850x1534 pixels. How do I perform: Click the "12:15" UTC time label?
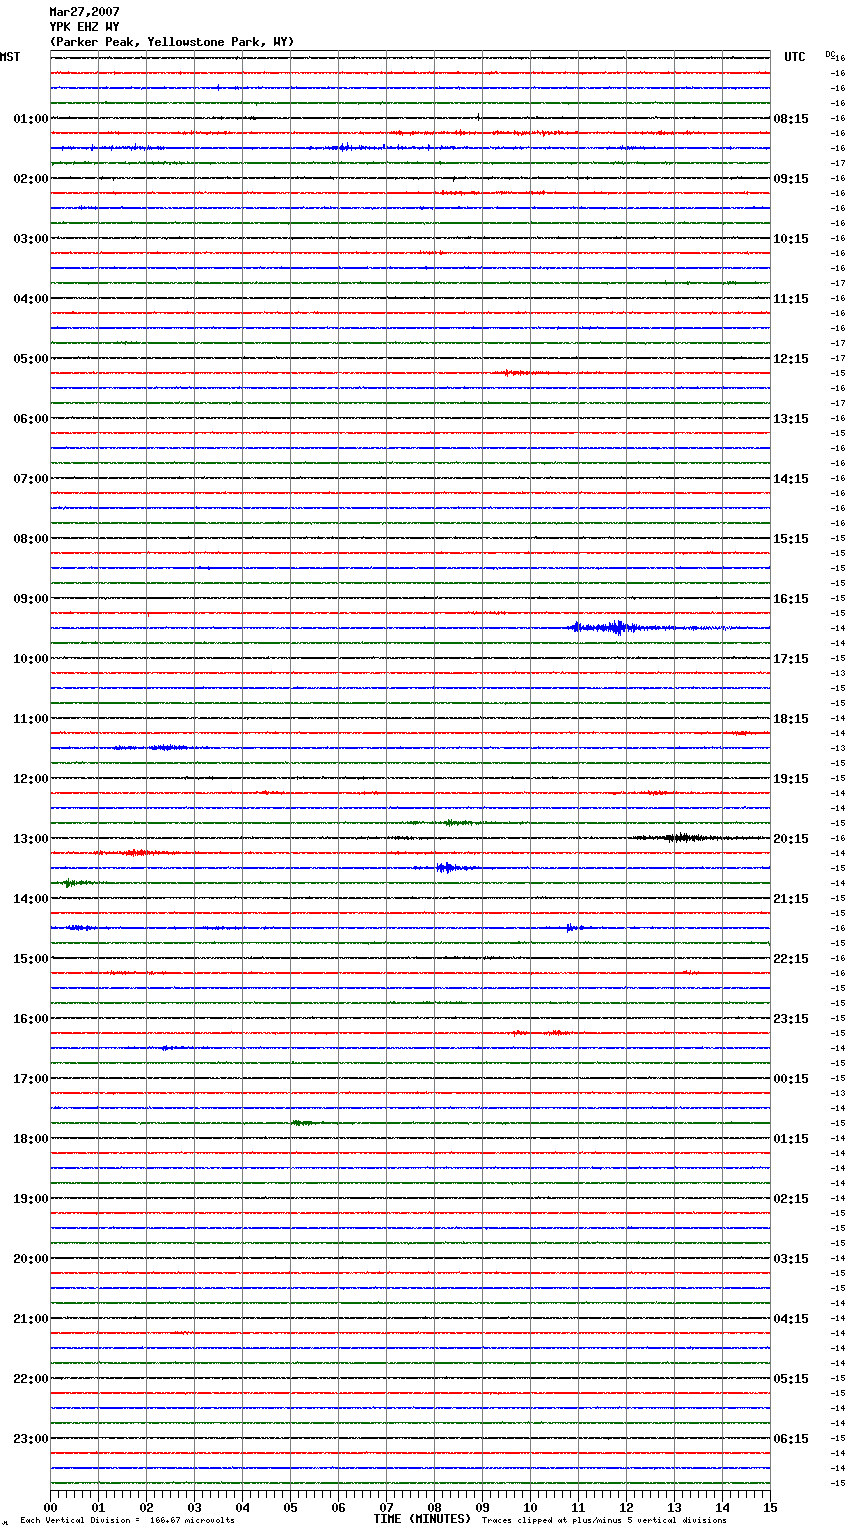pos(791,359)
